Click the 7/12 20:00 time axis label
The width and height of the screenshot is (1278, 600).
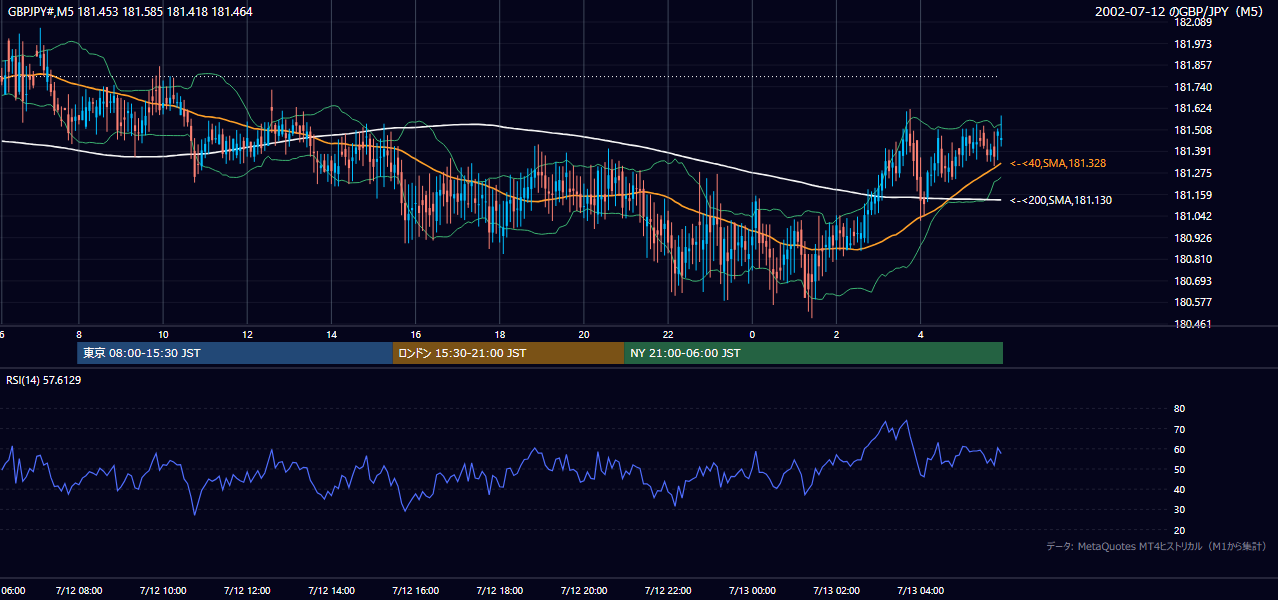point(584,591)
